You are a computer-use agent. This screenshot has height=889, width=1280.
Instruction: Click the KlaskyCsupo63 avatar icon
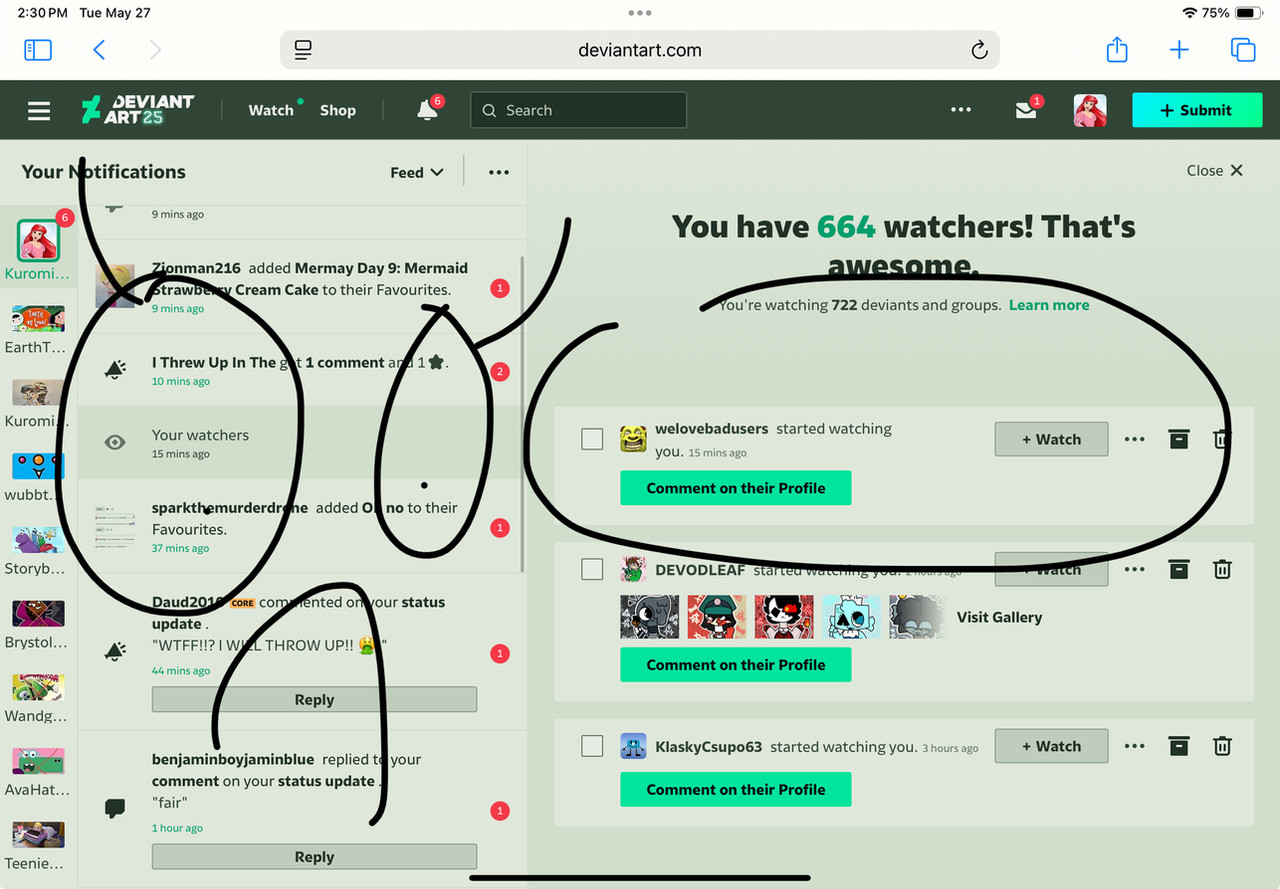(633, 746)
